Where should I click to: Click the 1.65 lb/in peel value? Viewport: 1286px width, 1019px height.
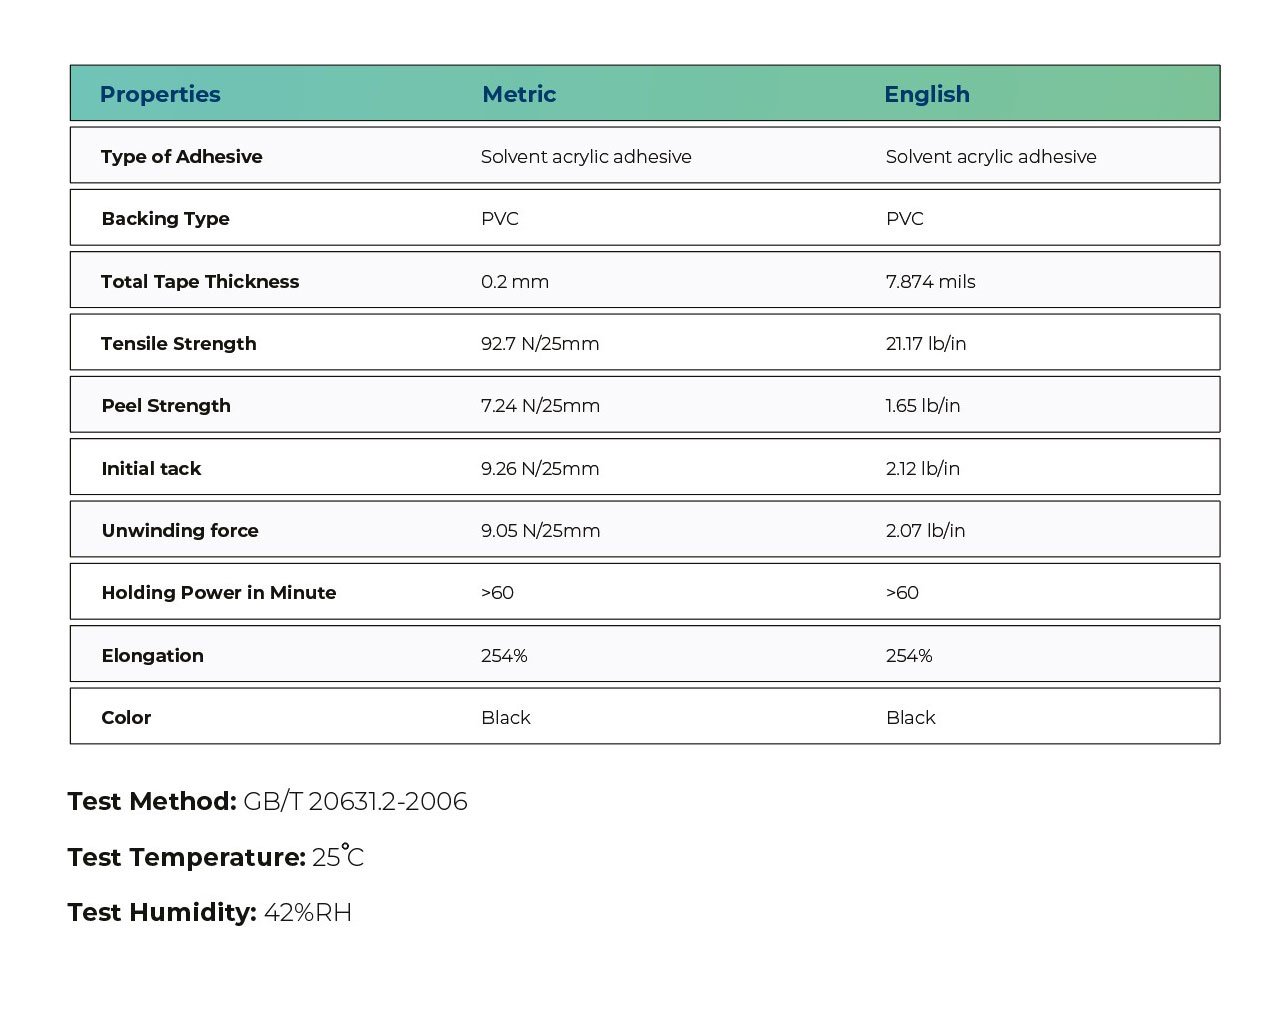coord(922,405)
